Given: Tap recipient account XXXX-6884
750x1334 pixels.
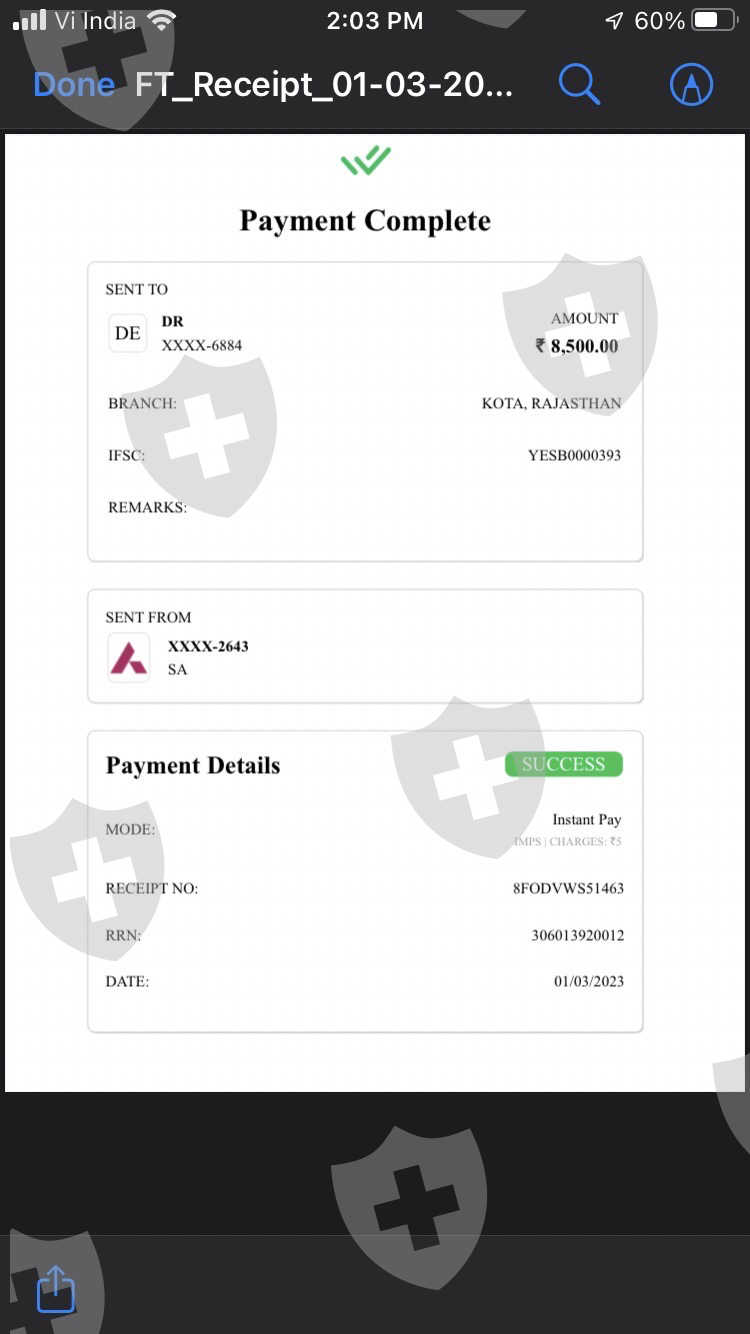Looking at the screenshot, I should point(202,345).
